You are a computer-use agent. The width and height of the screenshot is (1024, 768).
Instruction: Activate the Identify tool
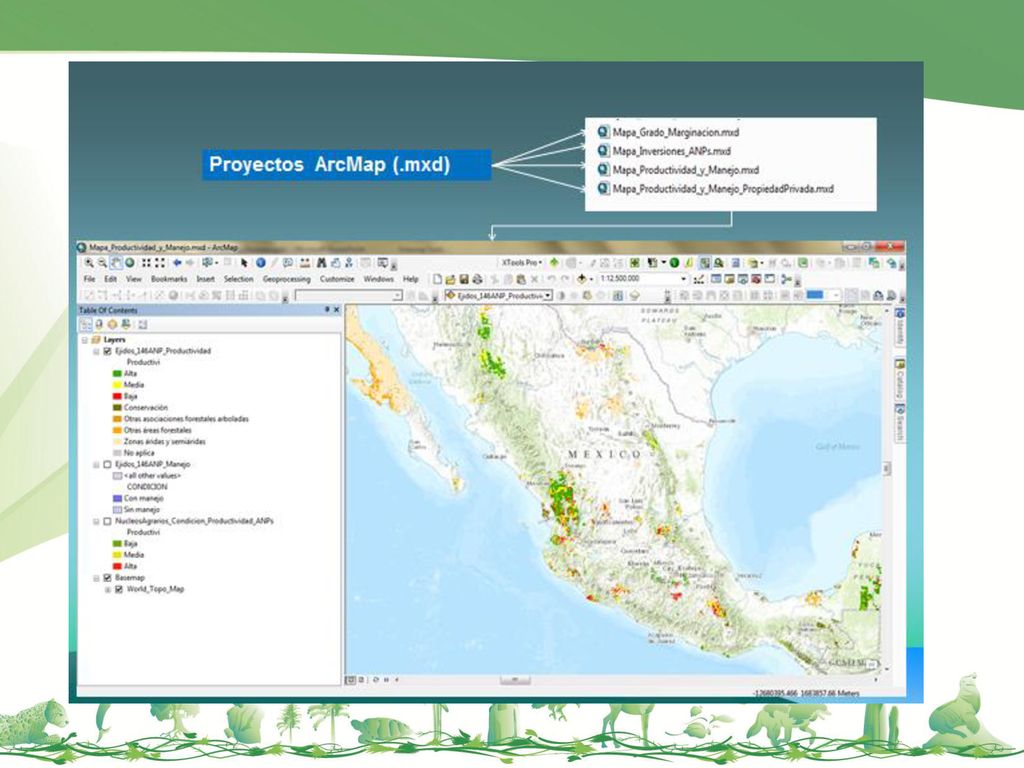(x=261, y=263)
